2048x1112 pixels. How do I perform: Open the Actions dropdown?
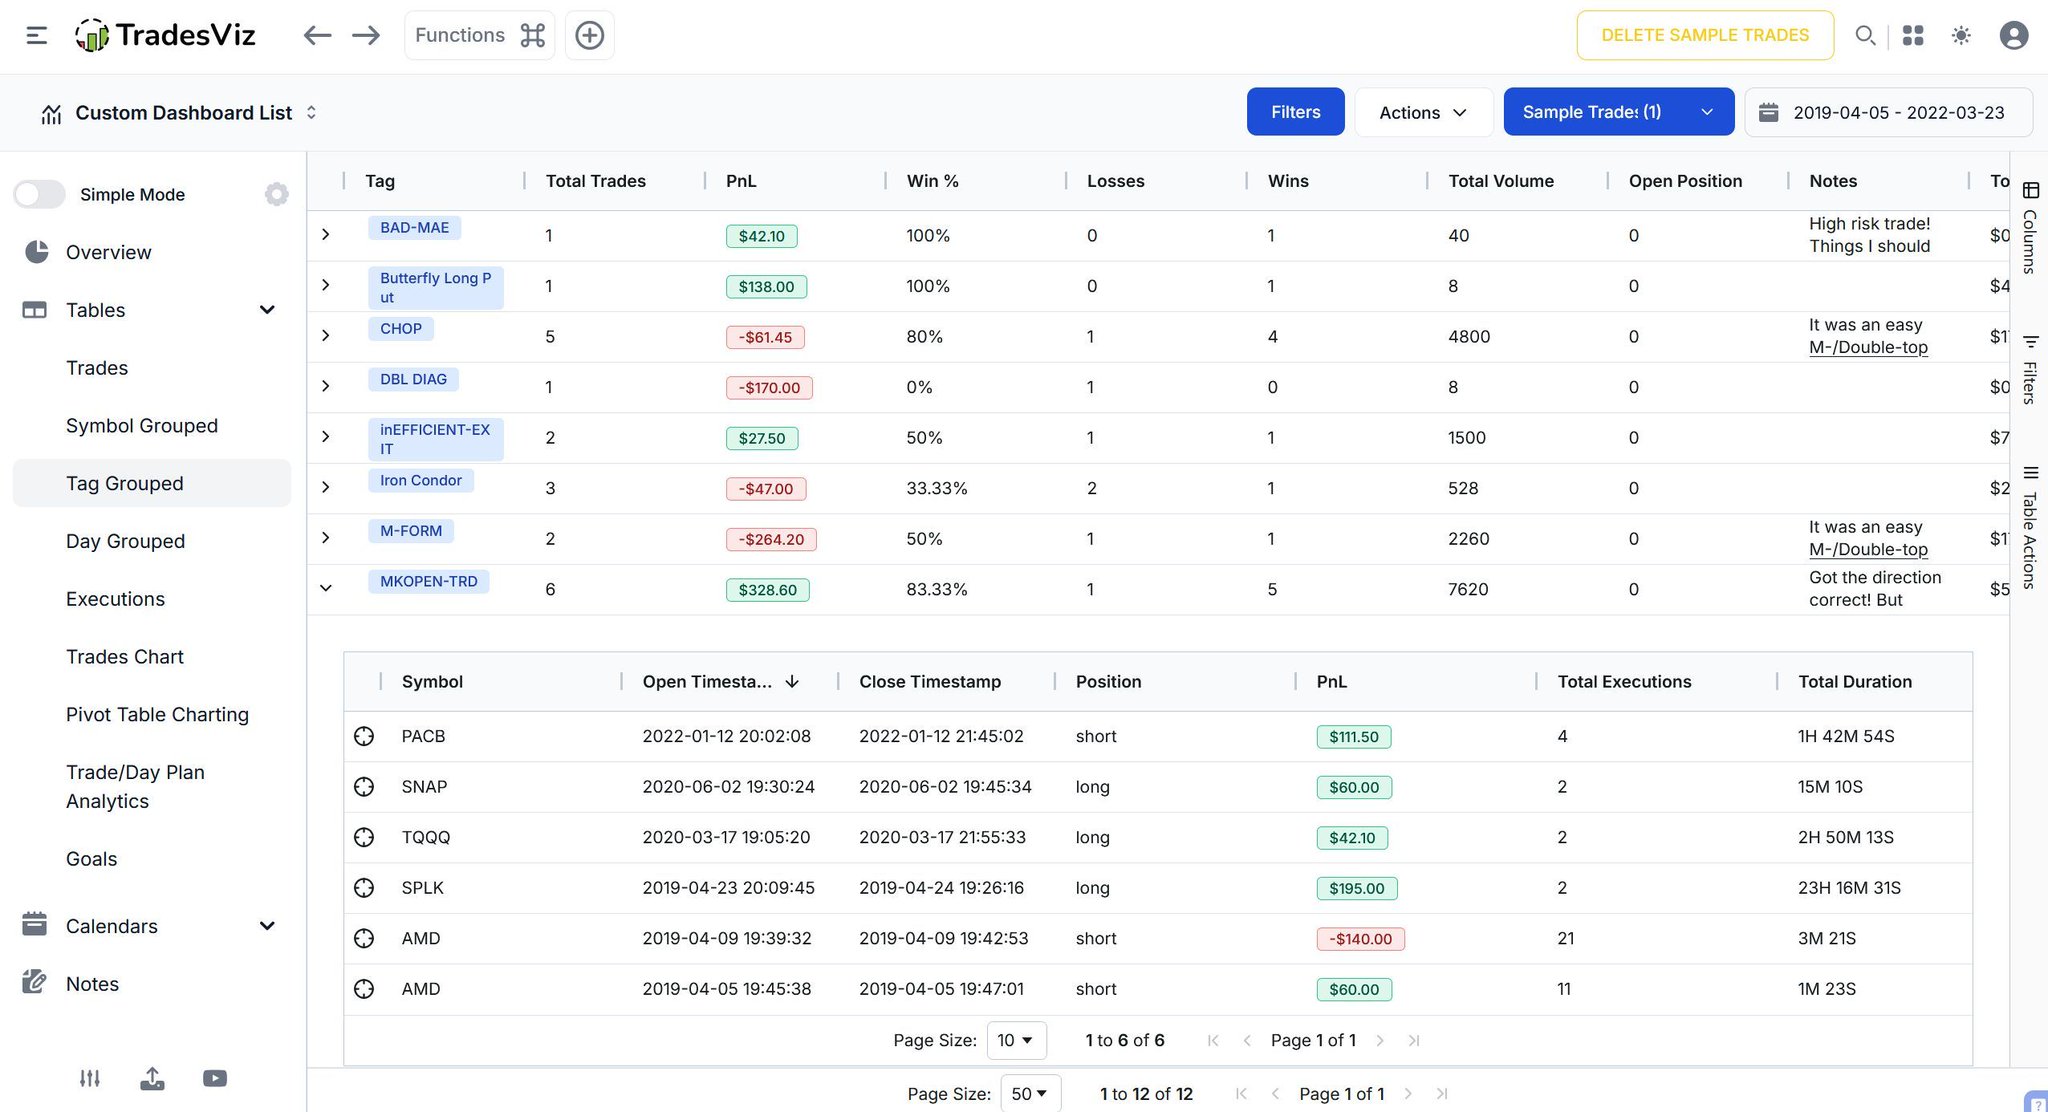[x=1423, y=112]
